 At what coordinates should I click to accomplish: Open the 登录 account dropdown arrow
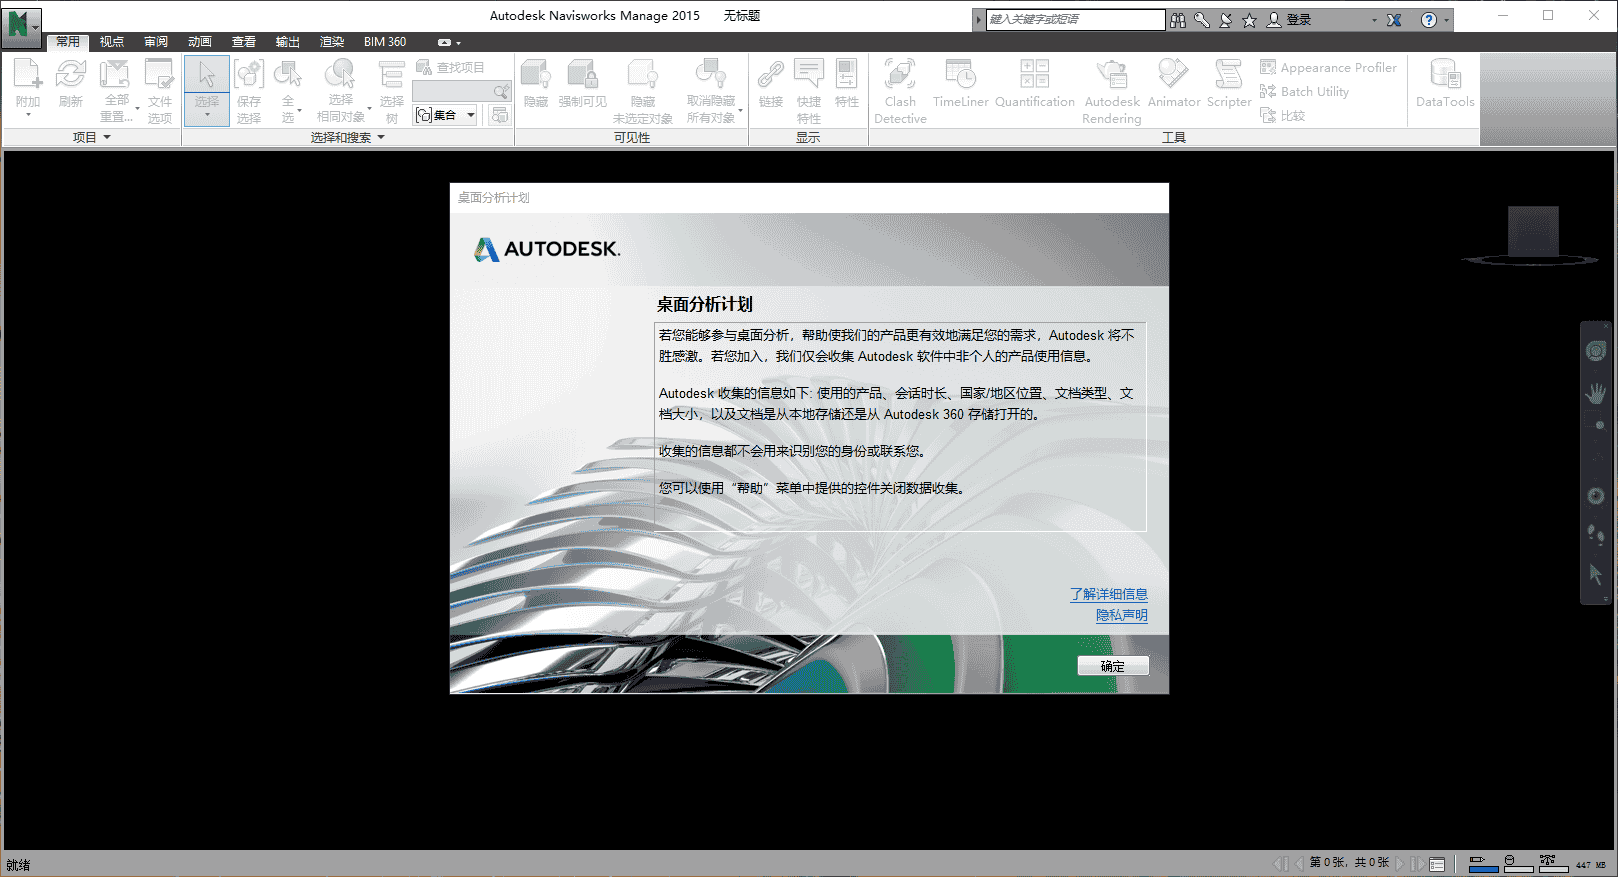1374,20
